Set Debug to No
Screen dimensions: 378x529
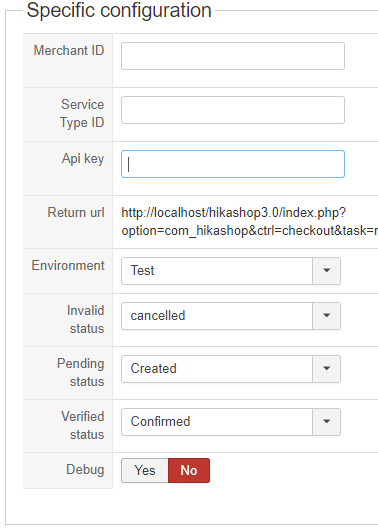pos(189,470)
